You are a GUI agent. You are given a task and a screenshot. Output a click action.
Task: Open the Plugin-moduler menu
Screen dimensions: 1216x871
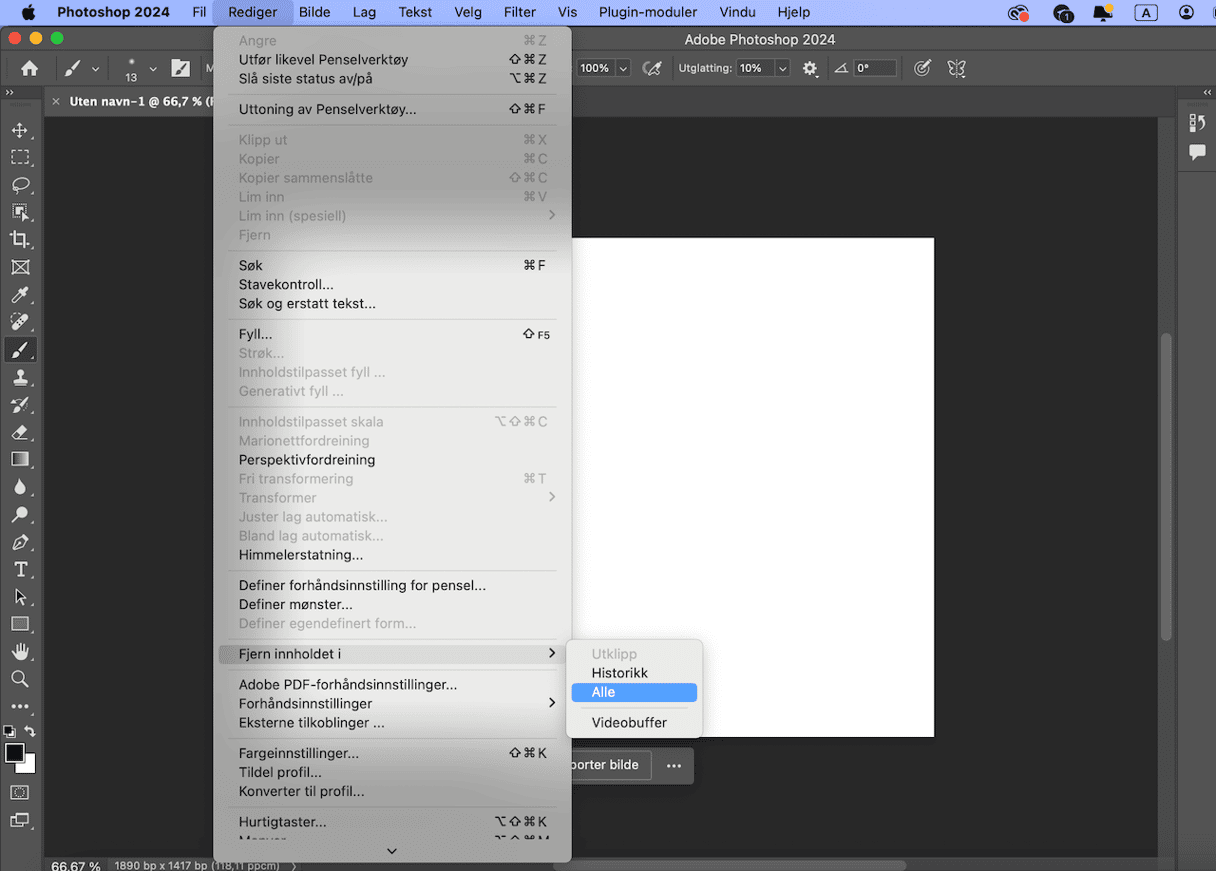(648, 12)
